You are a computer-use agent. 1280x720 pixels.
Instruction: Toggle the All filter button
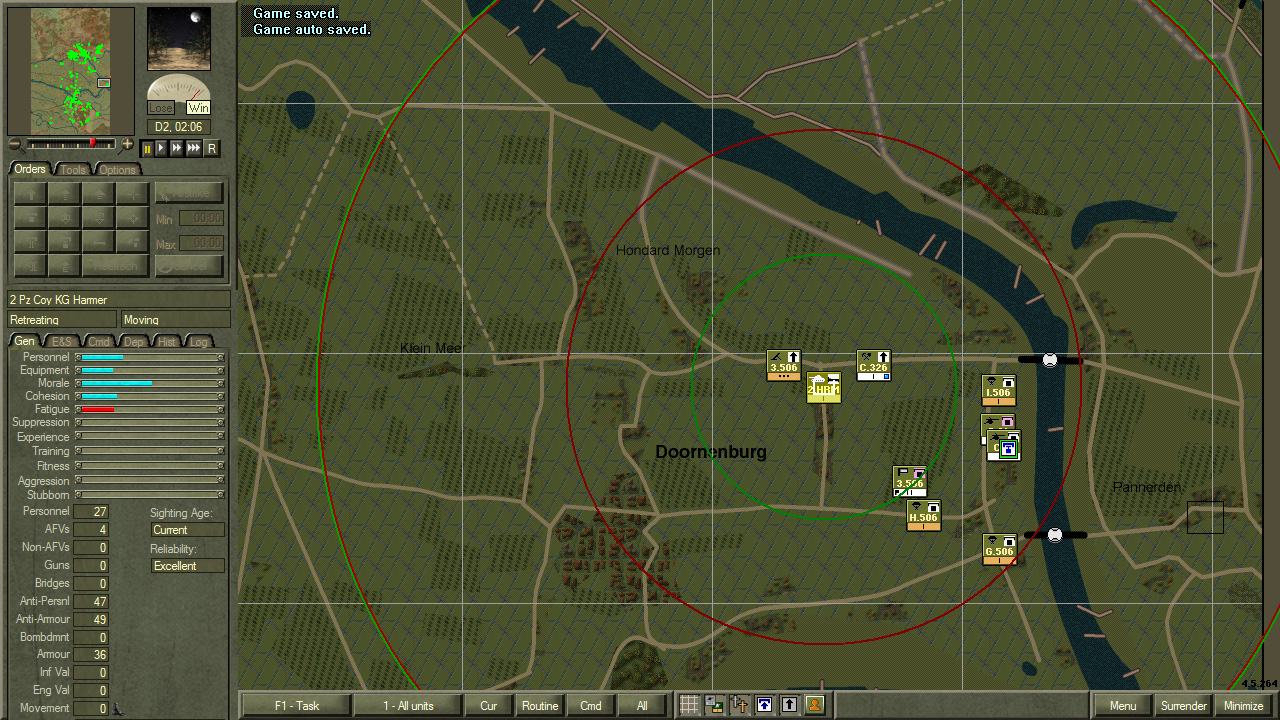642,705
